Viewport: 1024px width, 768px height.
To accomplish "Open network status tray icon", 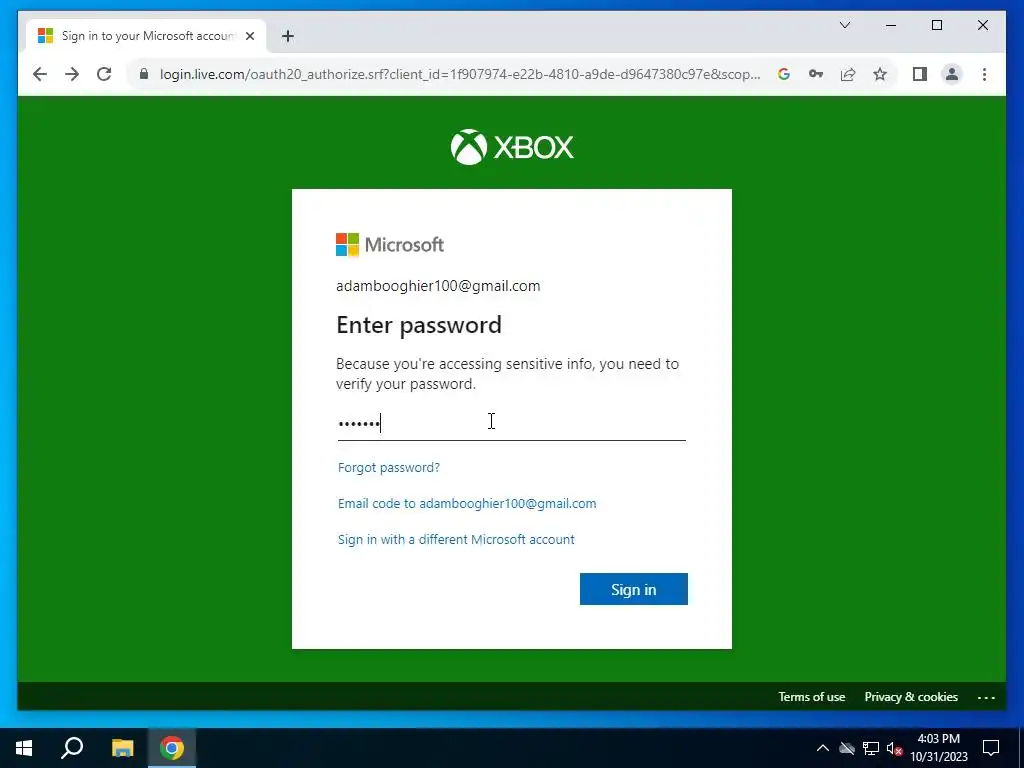I will tap(871, 748).
